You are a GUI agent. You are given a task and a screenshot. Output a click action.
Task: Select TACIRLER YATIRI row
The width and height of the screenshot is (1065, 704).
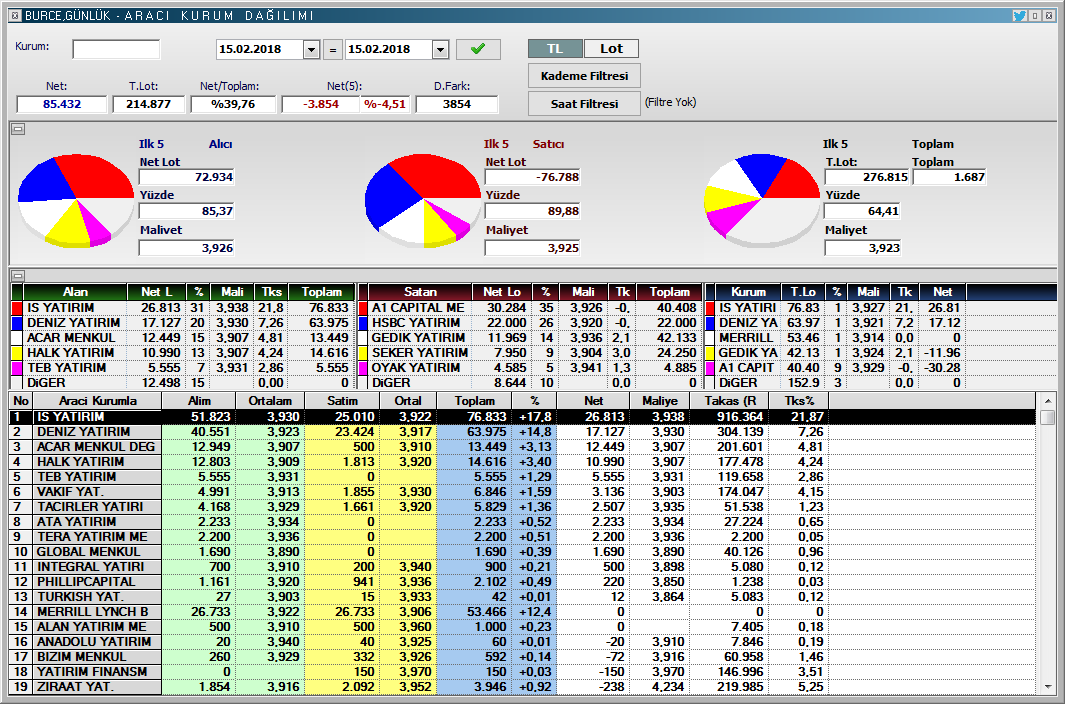click(x=522, y=506)
